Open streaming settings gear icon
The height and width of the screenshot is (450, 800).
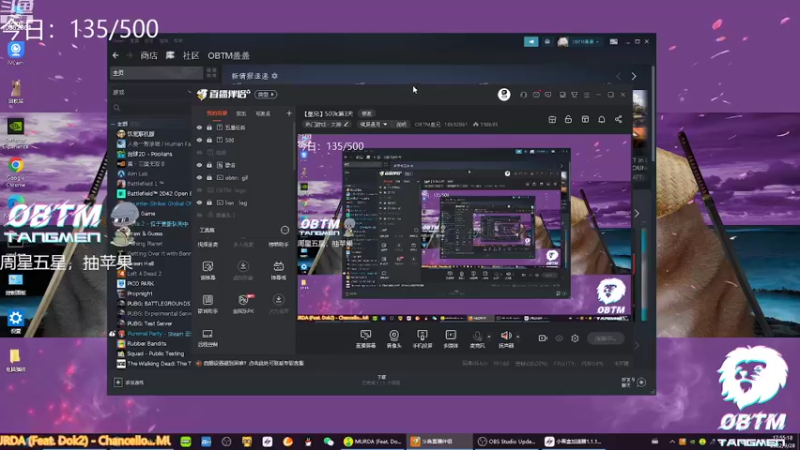pyautogui.click(x=575, y=338)
